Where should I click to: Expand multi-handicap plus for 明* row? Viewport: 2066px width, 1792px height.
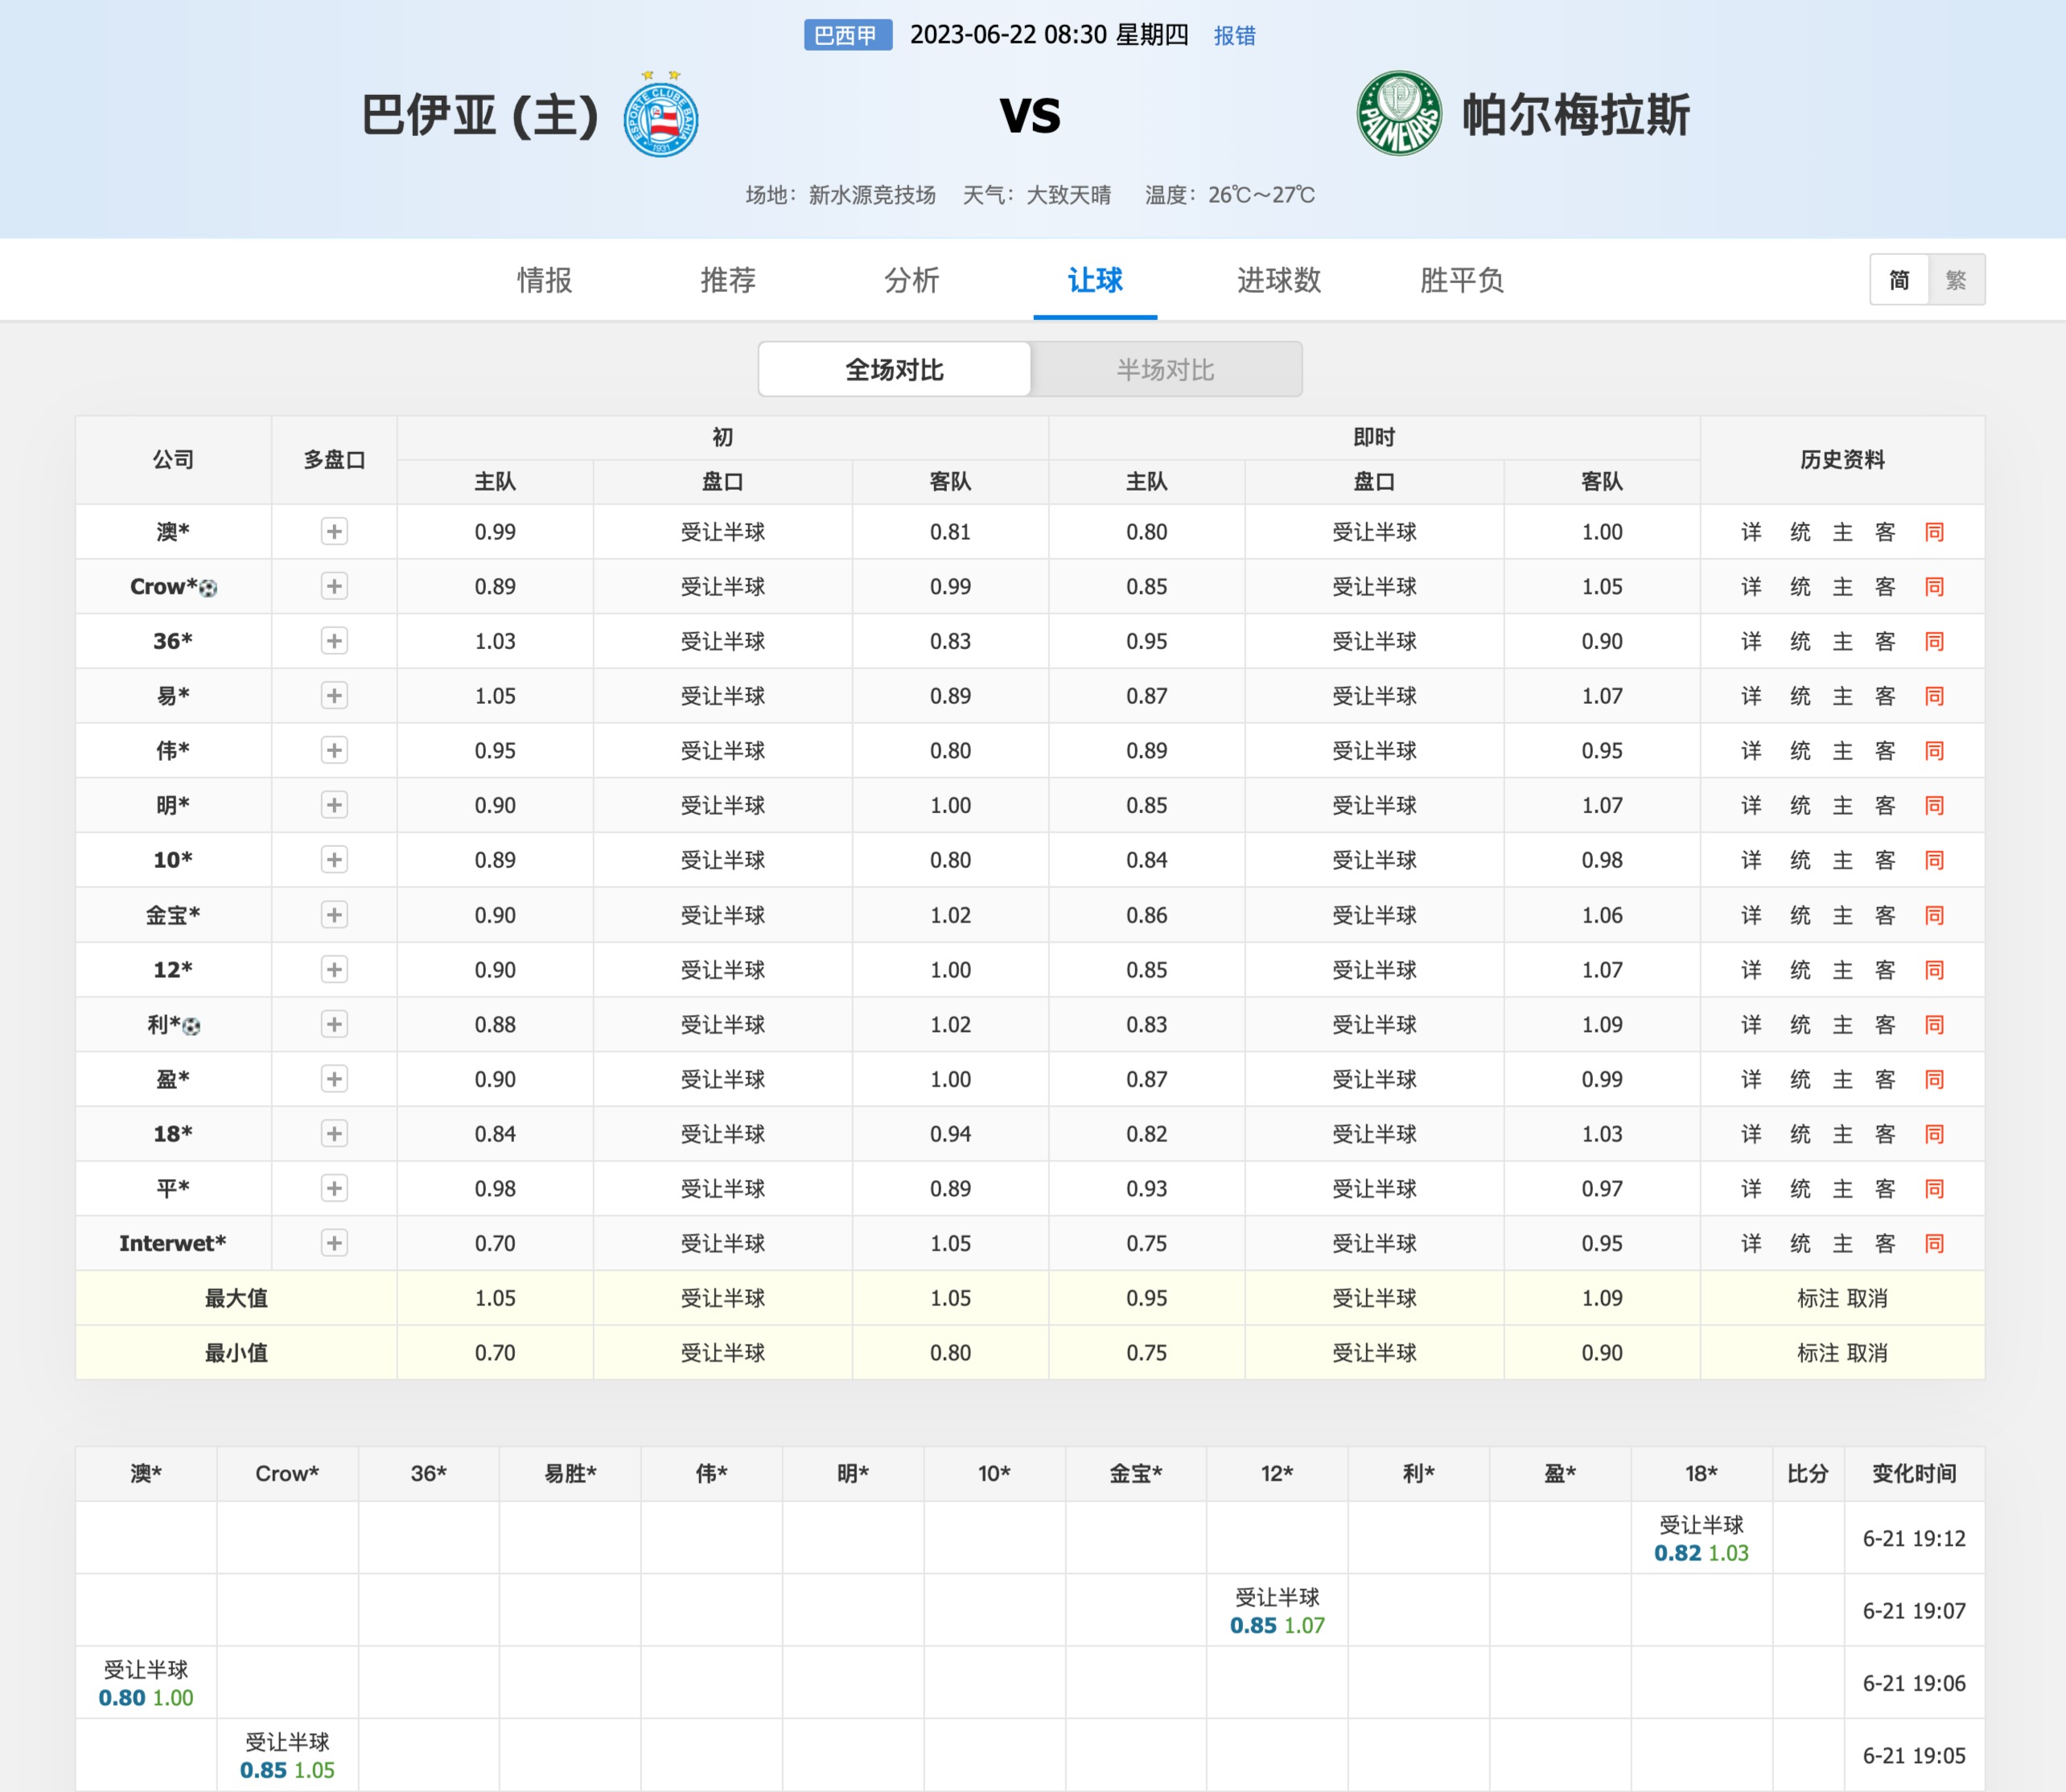[334, 805]
